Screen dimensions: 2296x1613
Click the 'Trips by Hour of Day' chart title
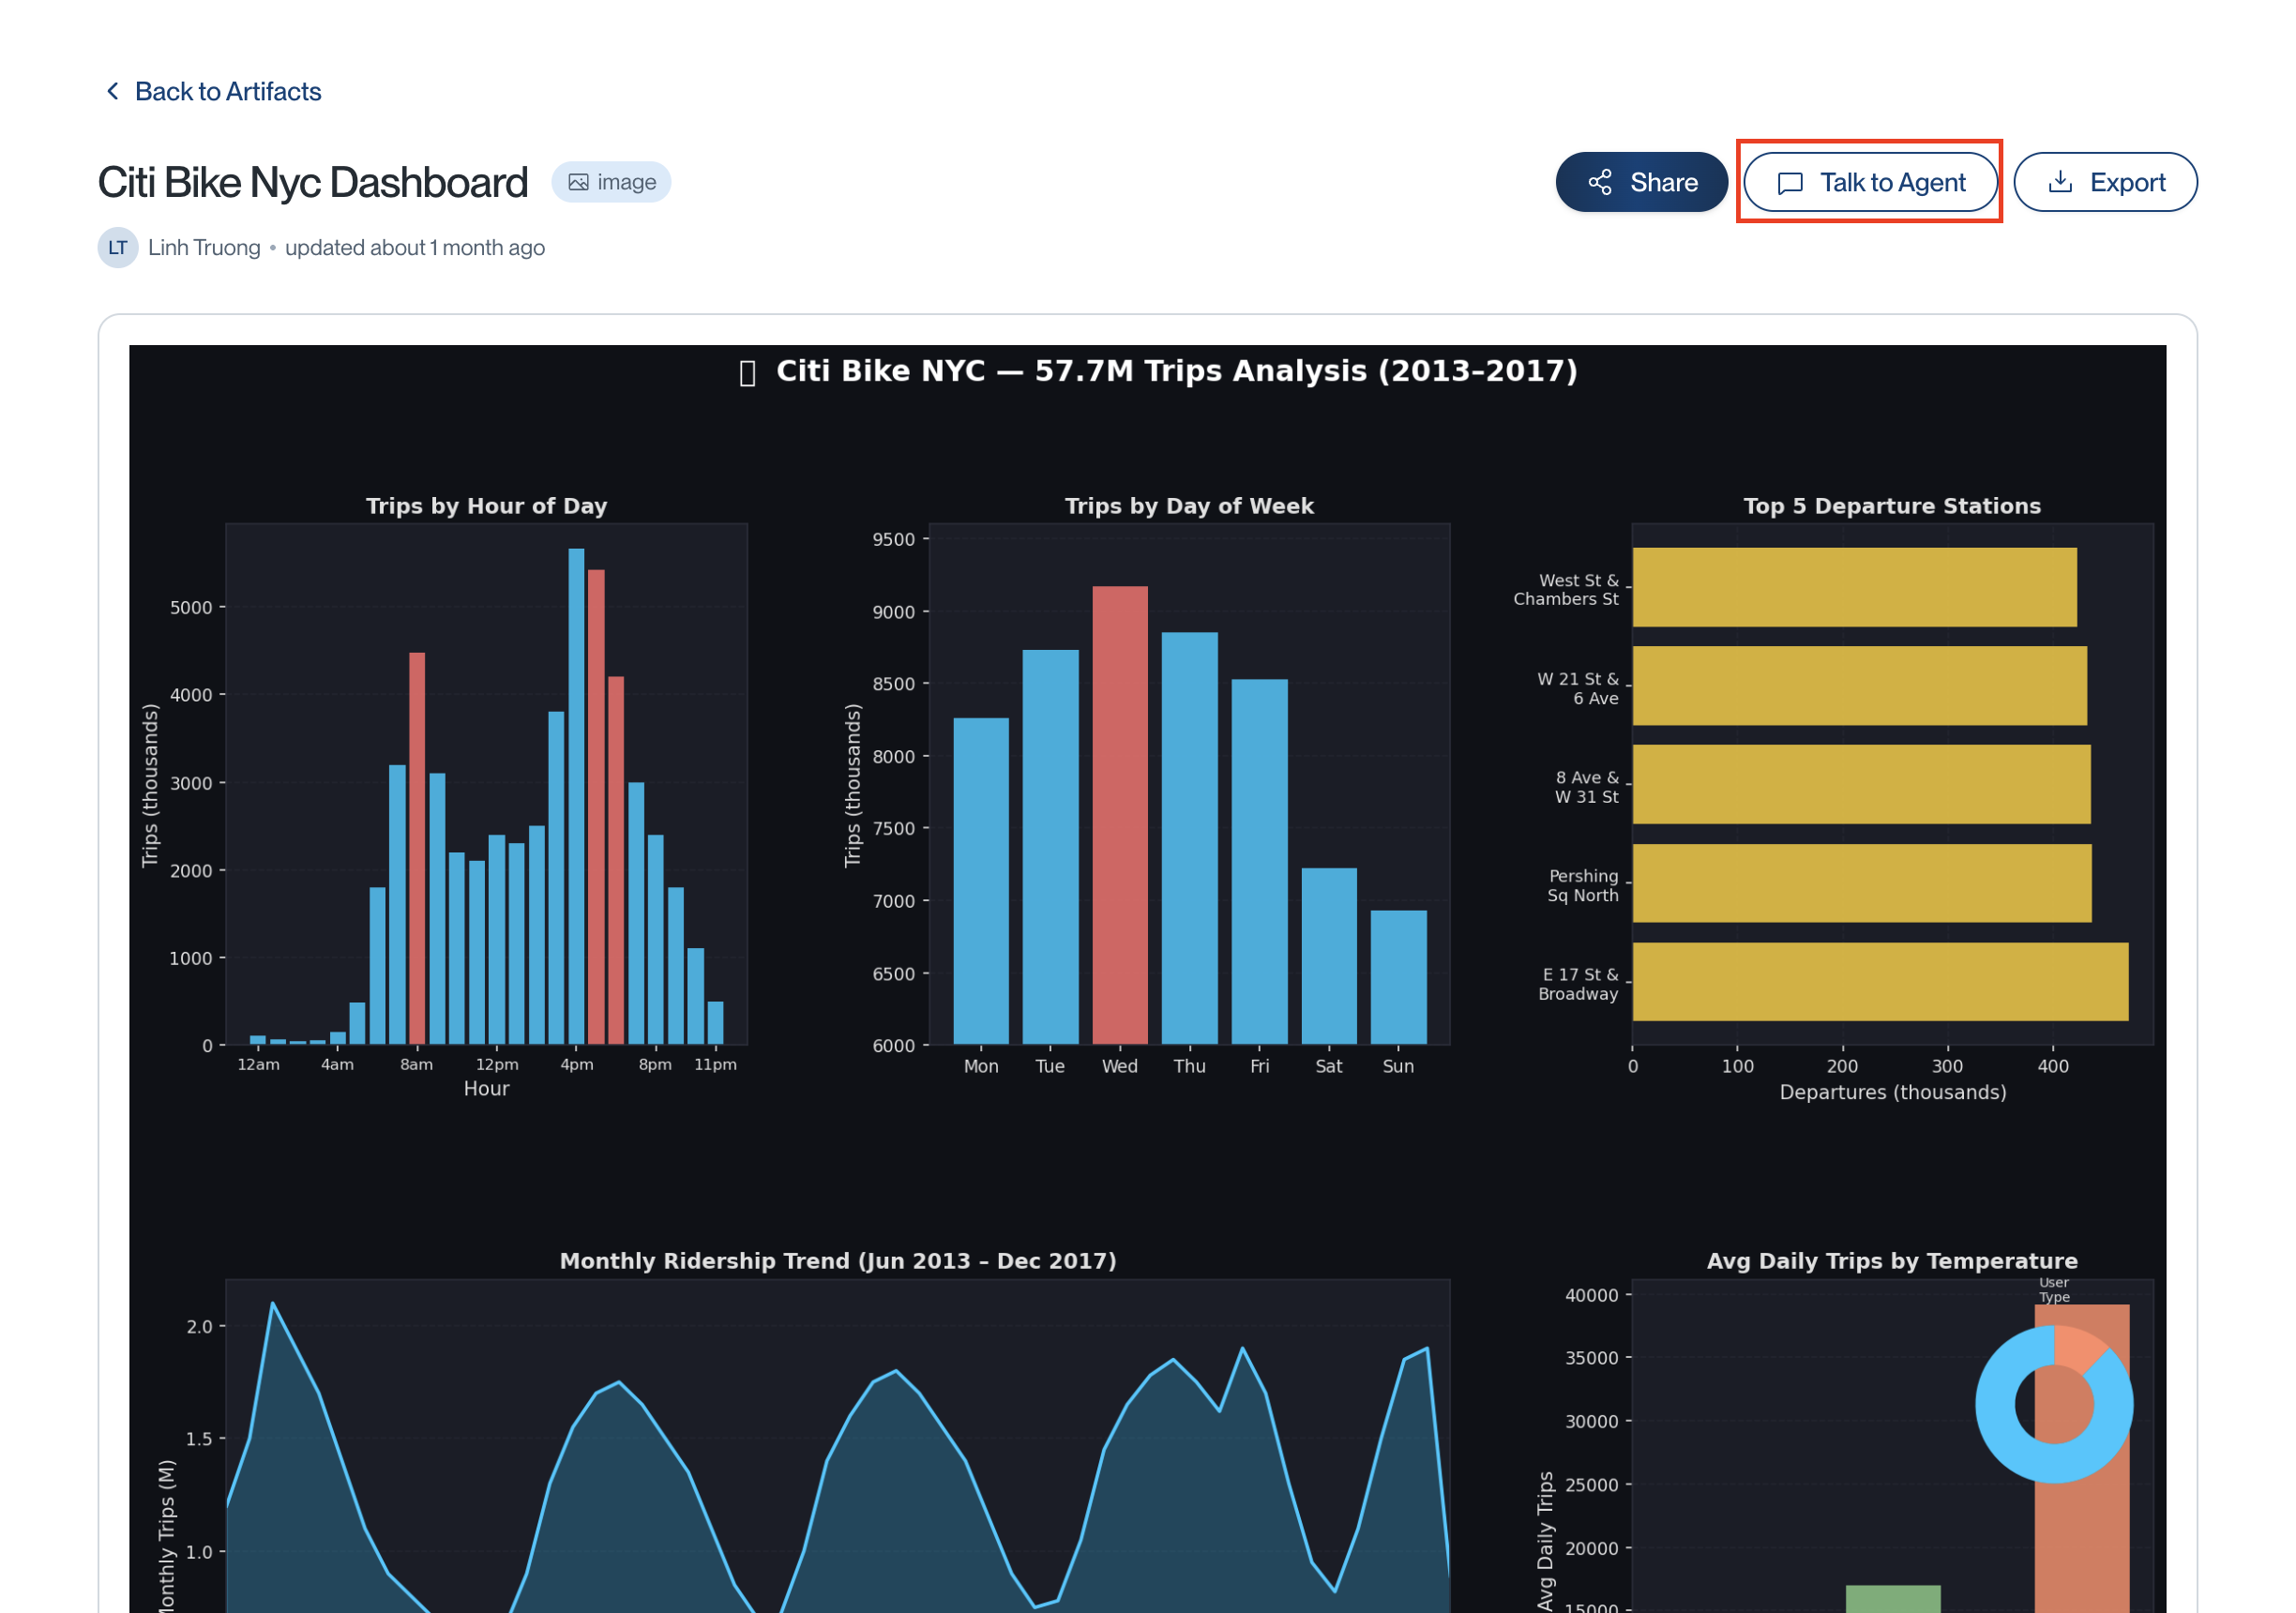coord(486,506)
